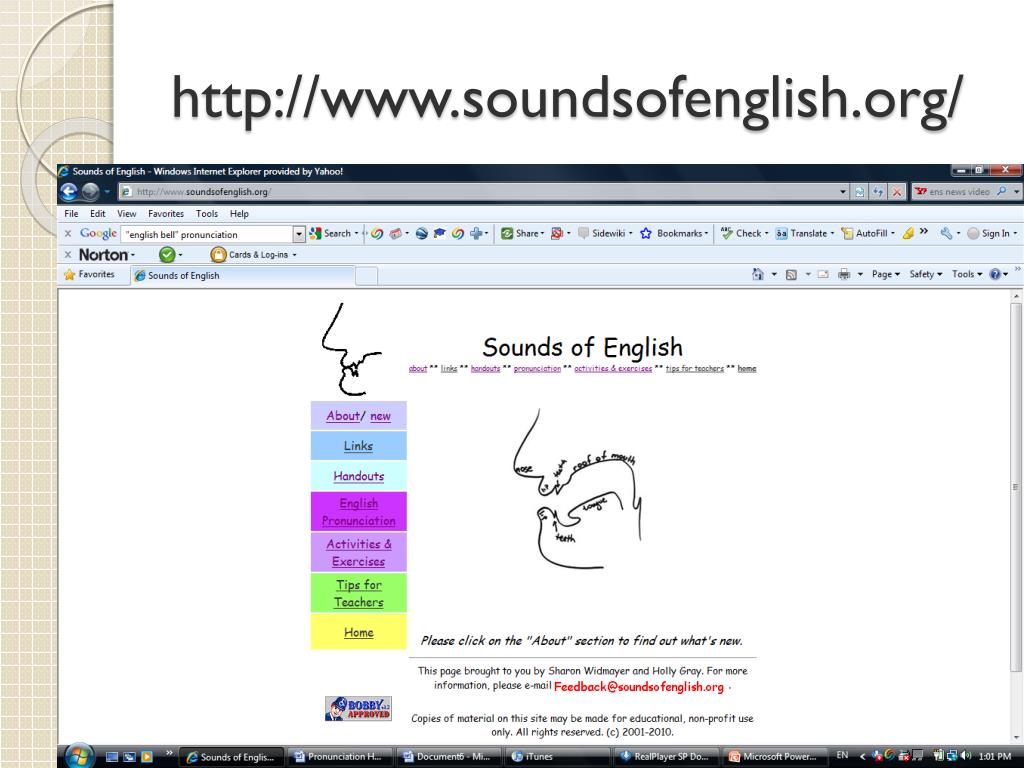
Task: Click the Windows Start orb
Action: click(80, 756)
